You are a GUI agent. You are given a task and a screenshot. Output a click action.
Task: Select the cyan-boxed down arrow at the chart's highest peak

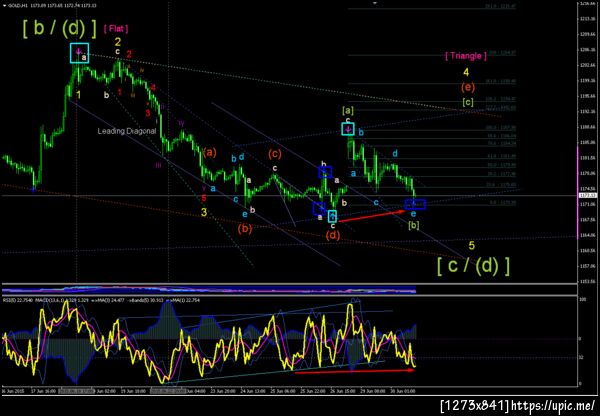[79, 53]
